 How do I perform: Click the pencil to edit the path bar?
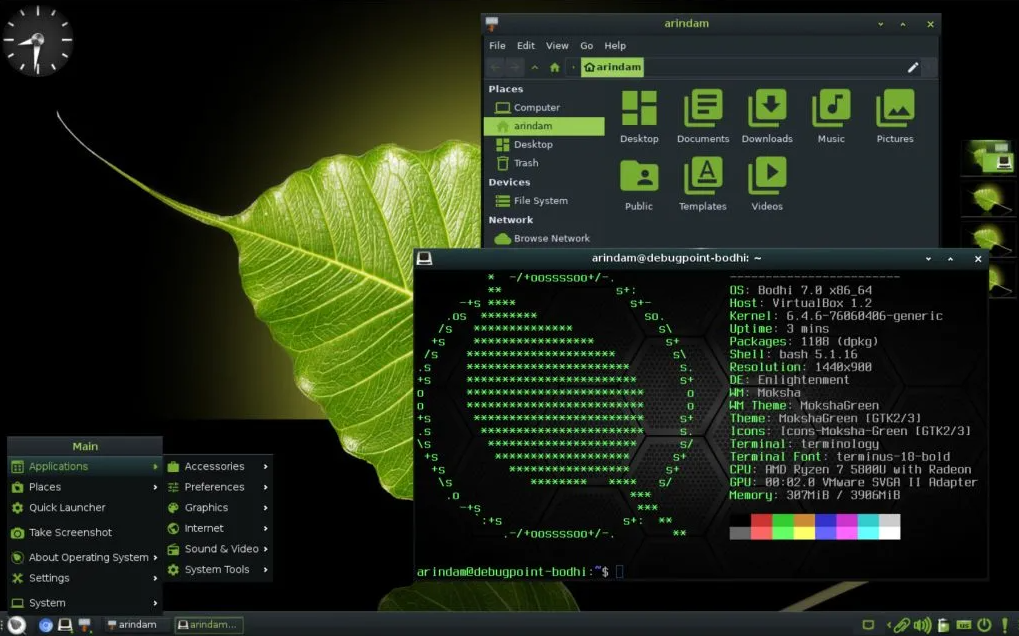(x=911, y=67)
